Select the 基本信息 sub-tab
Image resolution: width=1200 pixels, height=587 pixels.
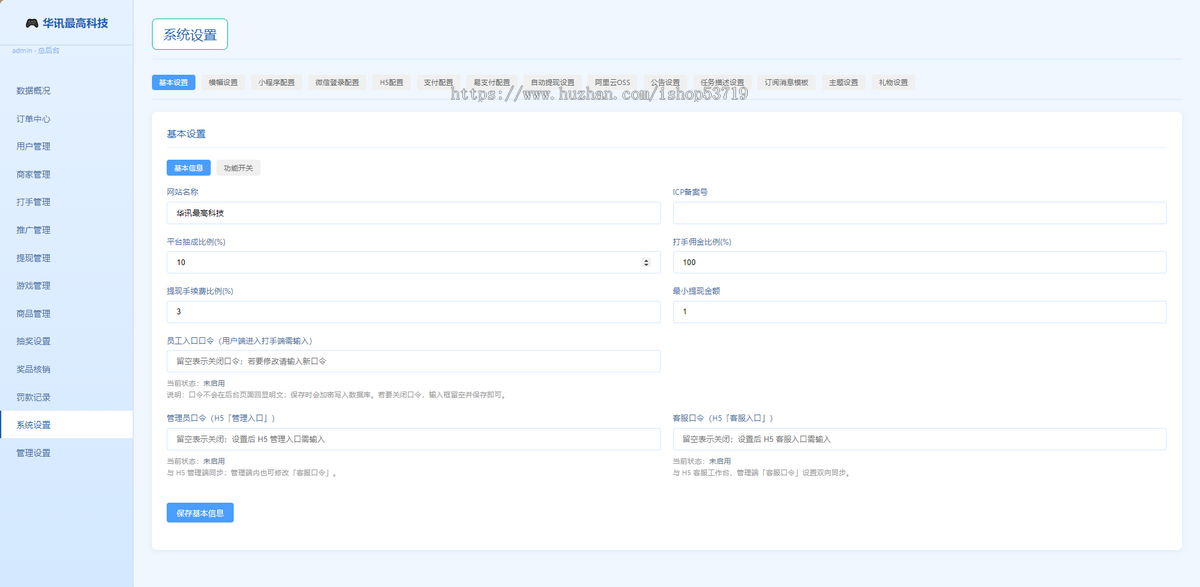click(188, 168)
